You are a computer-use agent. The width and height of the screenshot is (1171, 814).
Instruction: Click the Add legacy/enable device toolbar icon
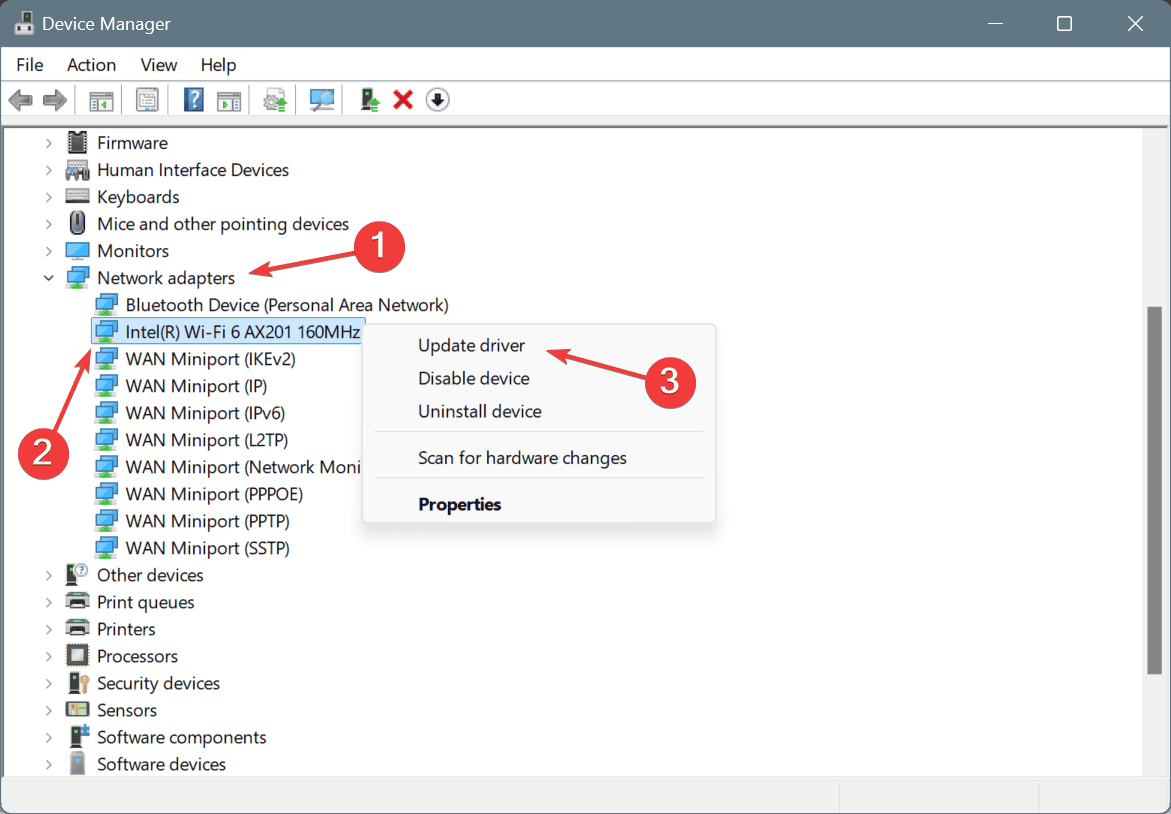pos(370,100)
